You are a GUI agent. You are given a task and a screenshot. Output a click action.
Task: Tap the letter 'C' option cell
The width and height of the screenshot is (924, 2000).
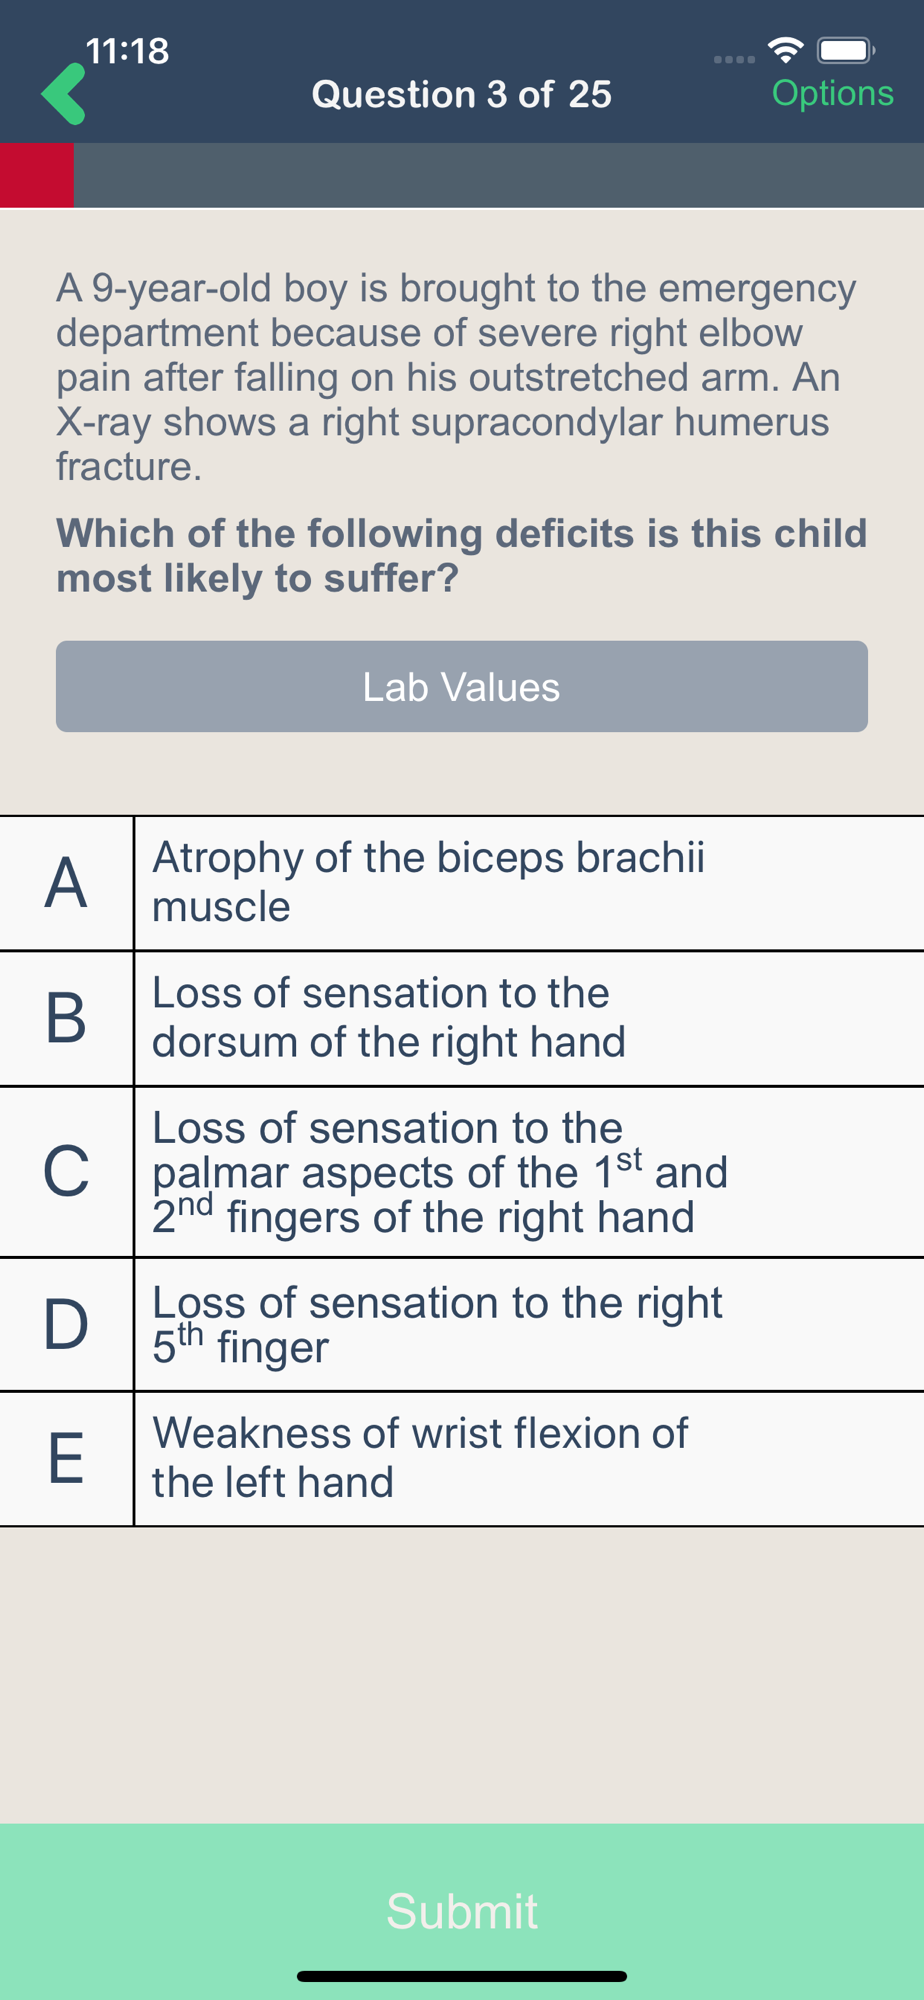(66, 1172)
